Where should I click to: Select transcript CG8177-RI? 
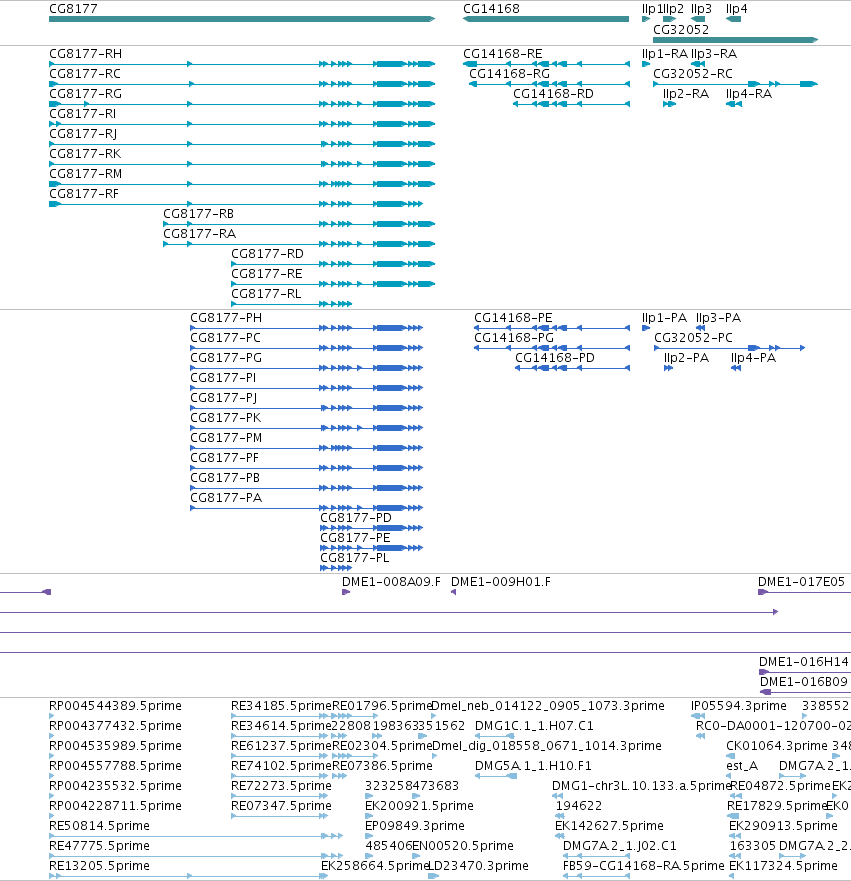[242, 124]
